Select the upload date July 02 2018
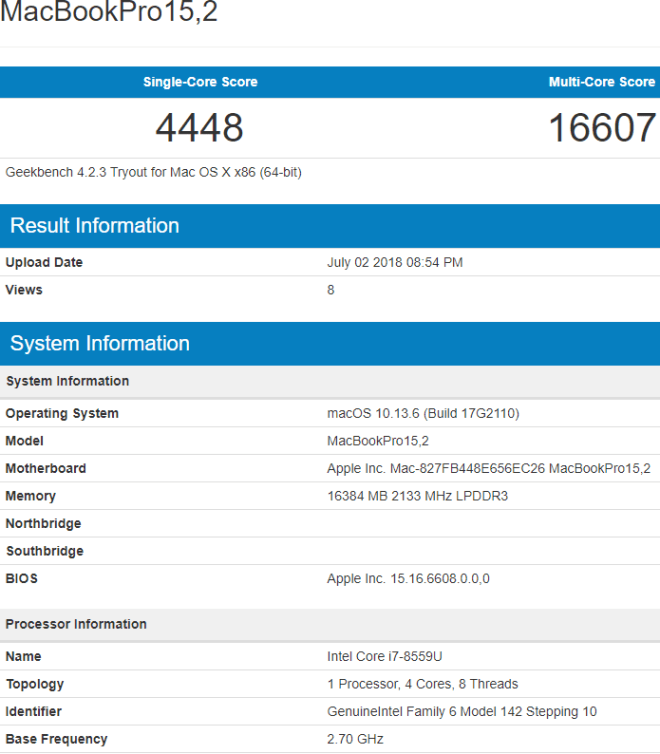The width and height of the screenshot is (660, 754). [x=395, y=263]
